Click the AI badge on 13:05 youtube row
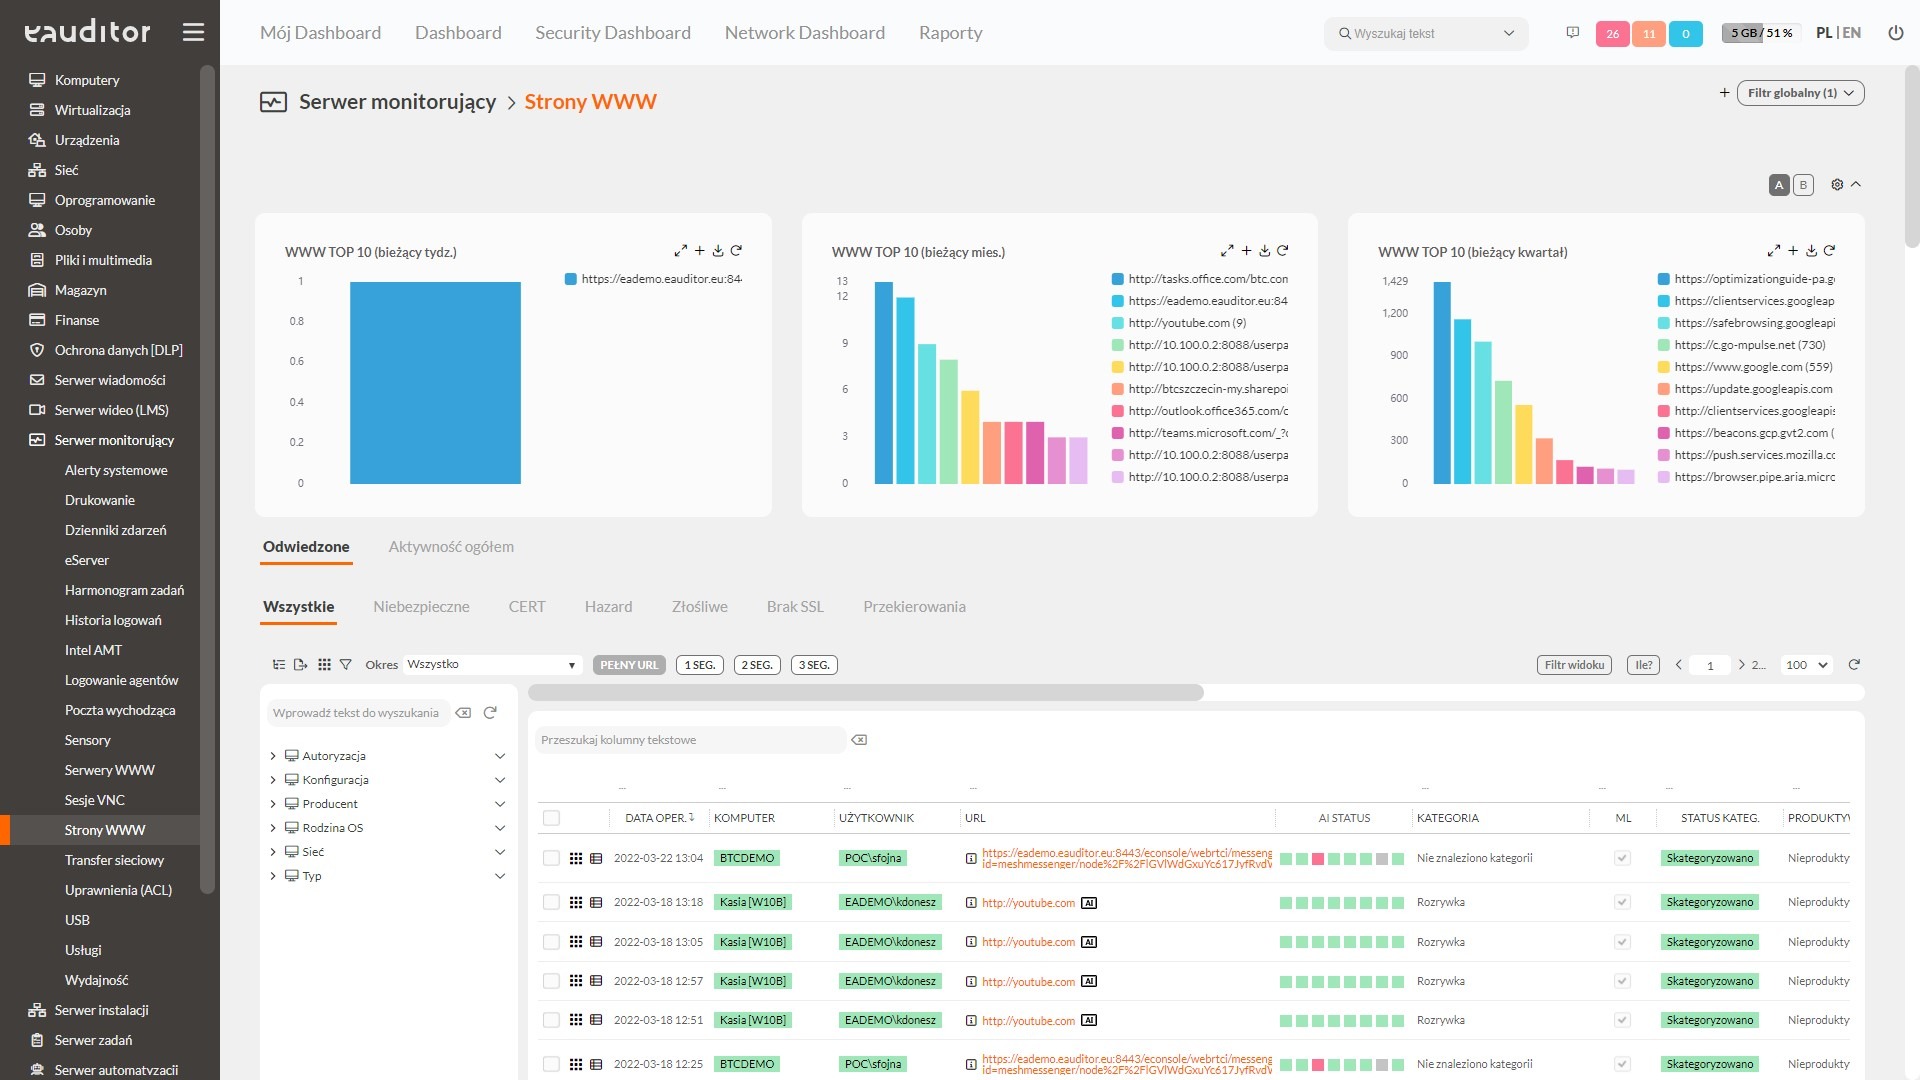1920x1080 pixels. [1089, 942]
